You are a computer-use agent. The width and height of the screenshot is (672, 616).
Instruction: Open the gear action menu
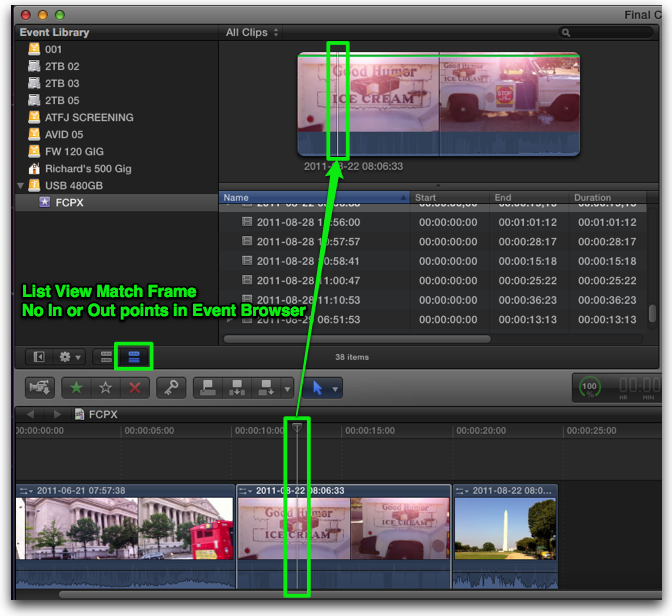pyautogui.click(x=69, y=357)
